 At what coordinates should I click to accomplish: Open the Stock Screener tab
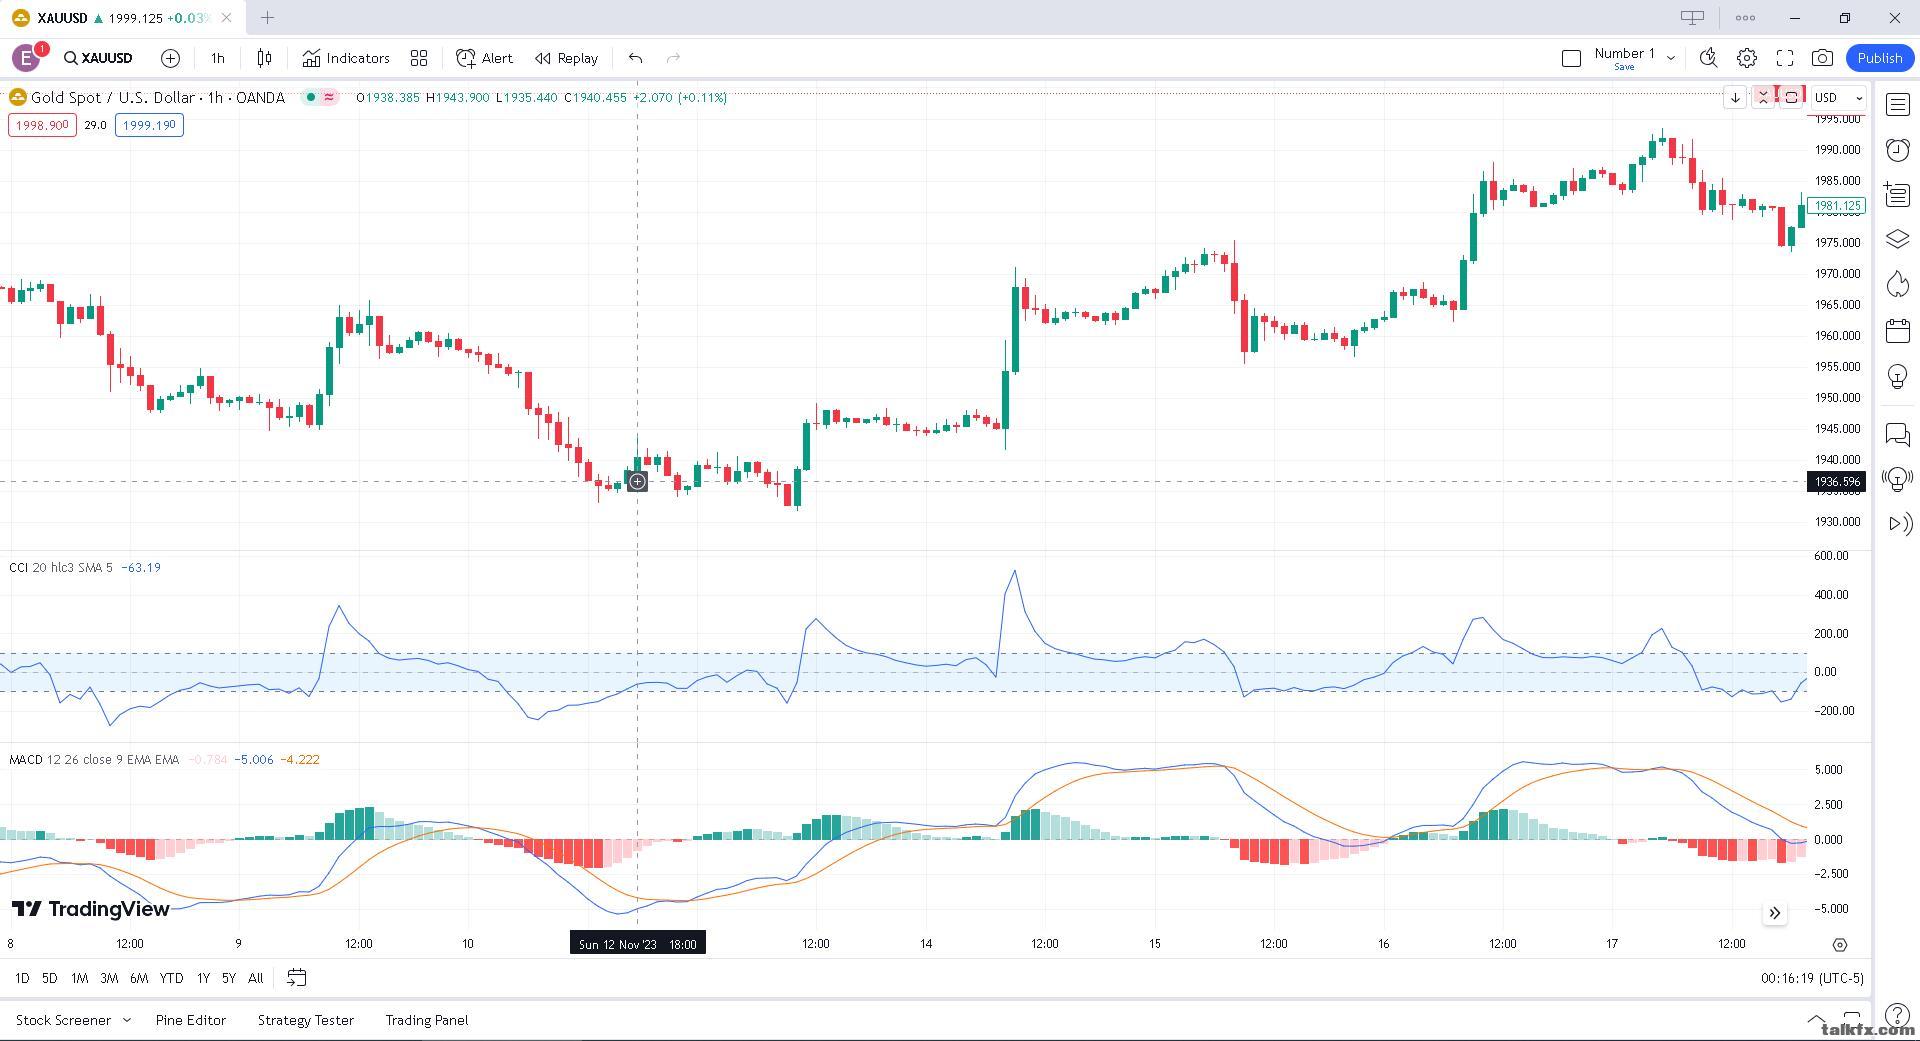click(x=63, y=1020)
